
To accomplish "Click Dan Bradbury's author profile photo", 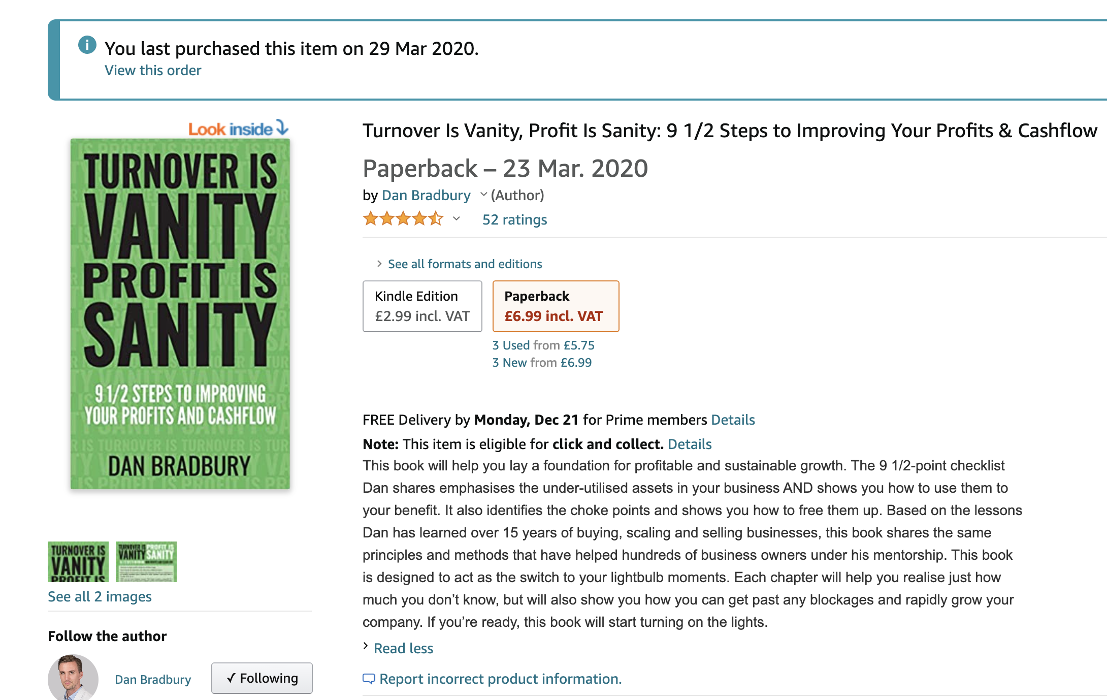I will click(73, 678).
